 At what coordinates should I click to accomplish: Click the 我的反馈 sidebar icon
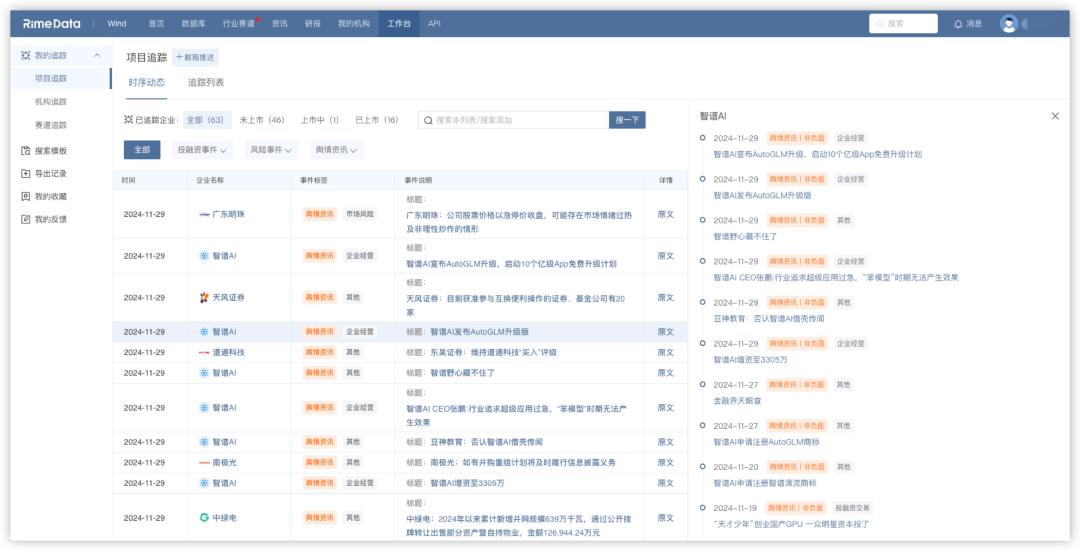(25, 219)
